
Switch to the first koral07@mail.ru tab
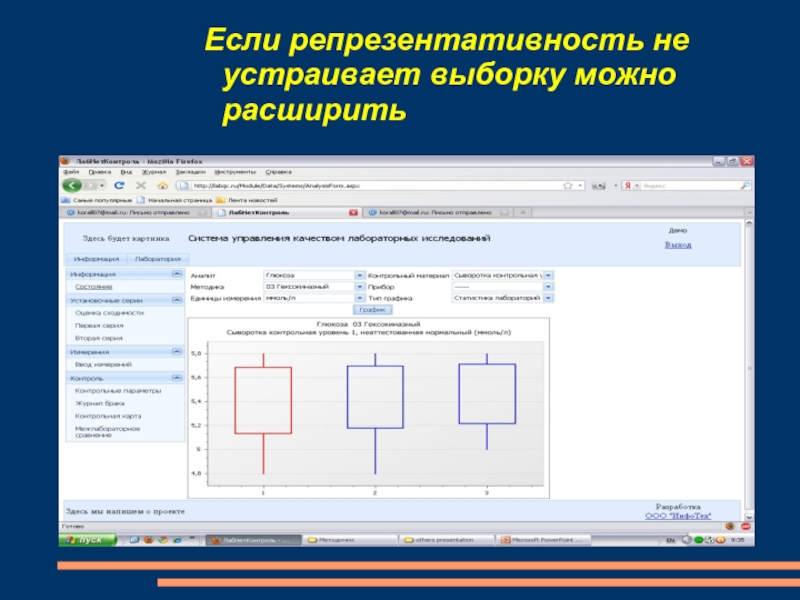136,212
